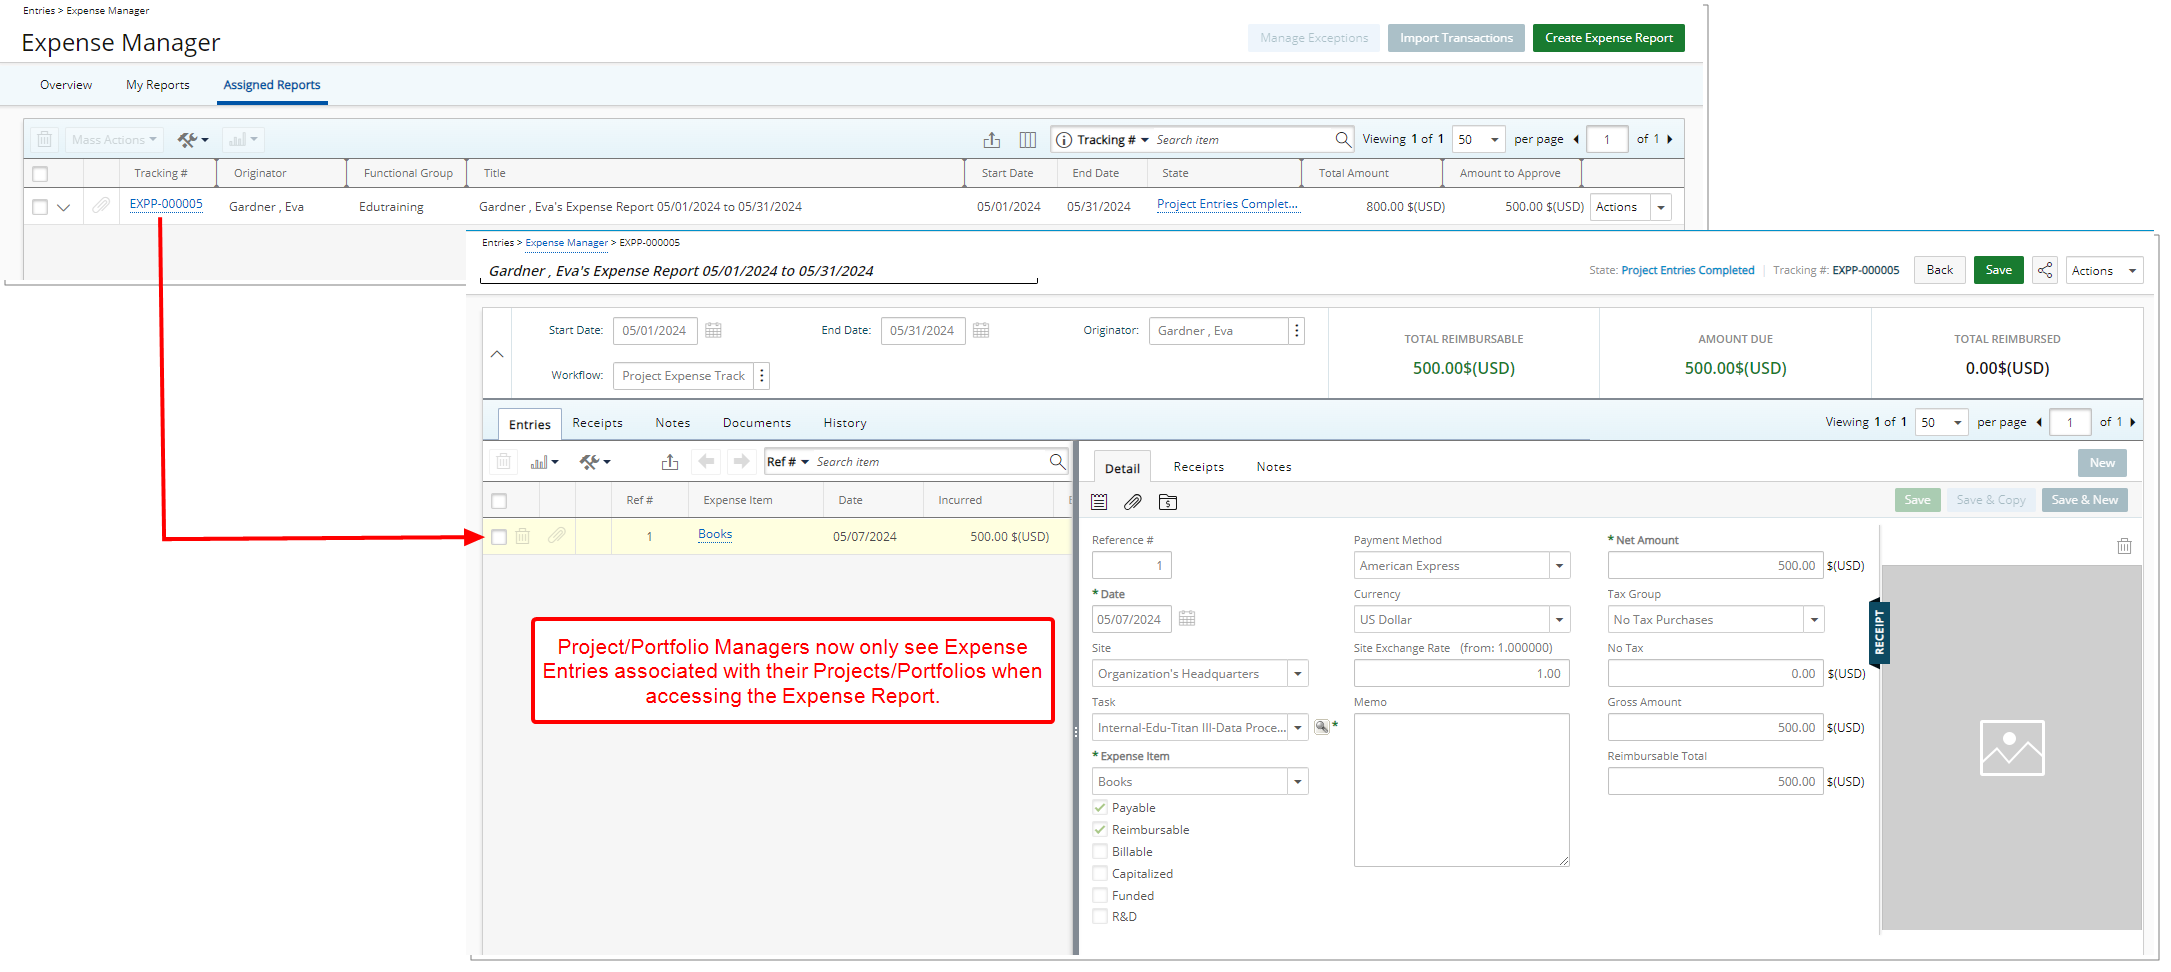
Task: Click the receipt folder icon in Detail panel
Action: [1168, 502]
